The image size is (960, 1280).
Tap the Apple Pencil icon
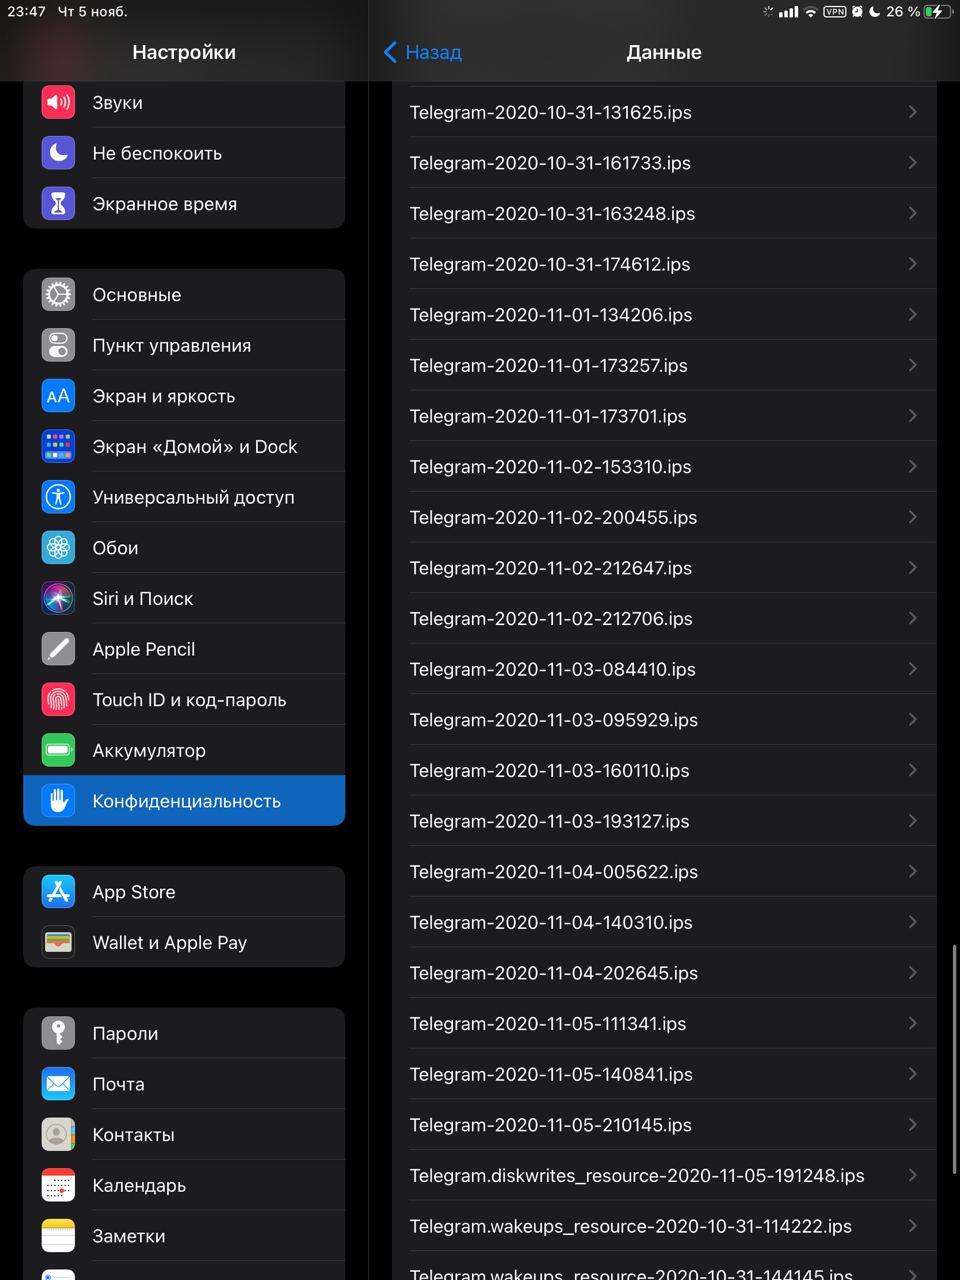[x=58, y=649]
